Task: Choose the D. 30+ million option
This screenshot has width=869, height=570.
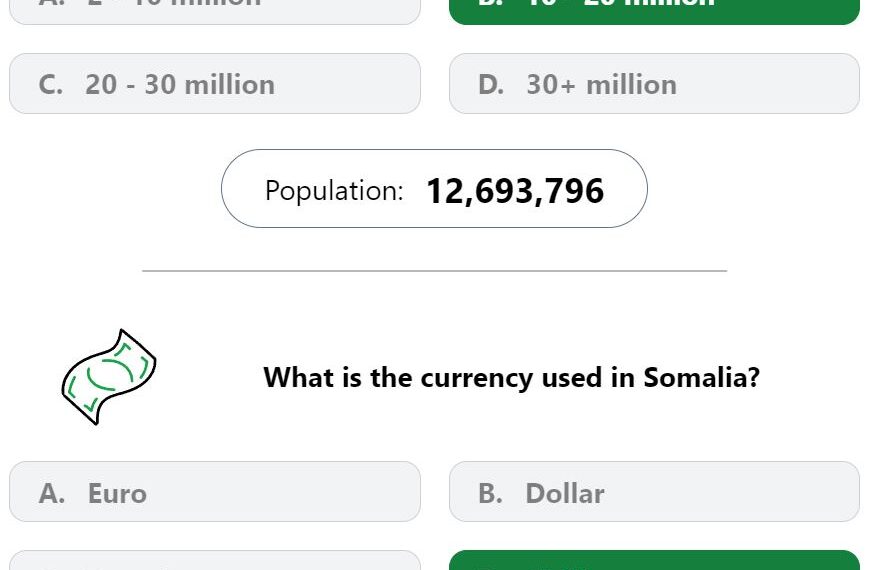Action: tap(655, 84)
